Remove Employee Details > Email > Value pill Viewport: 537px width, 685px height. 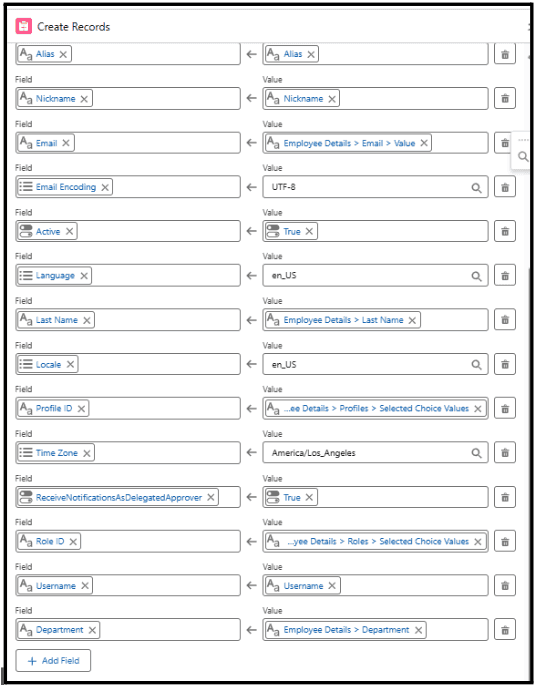[x=423, y=143]
